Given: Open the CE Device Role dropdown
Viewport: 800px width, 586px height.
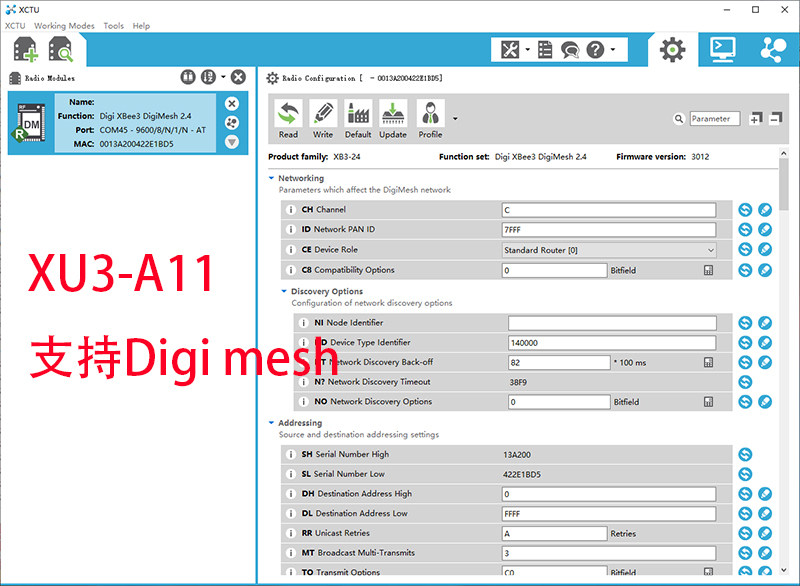Looking at the screenshot, I should click(609, 250).
